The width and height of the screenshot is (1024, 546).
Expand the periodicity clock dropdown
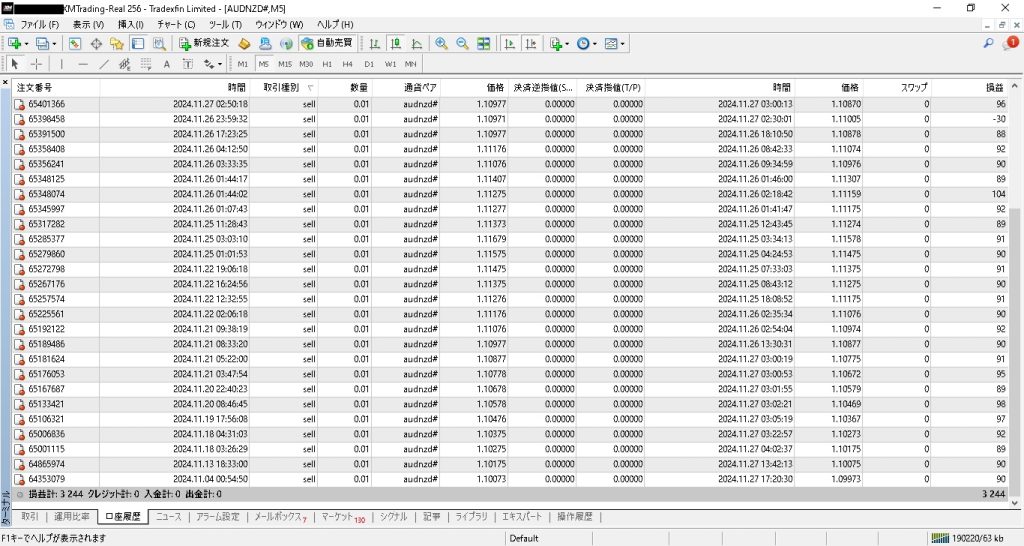click(596, 44)
